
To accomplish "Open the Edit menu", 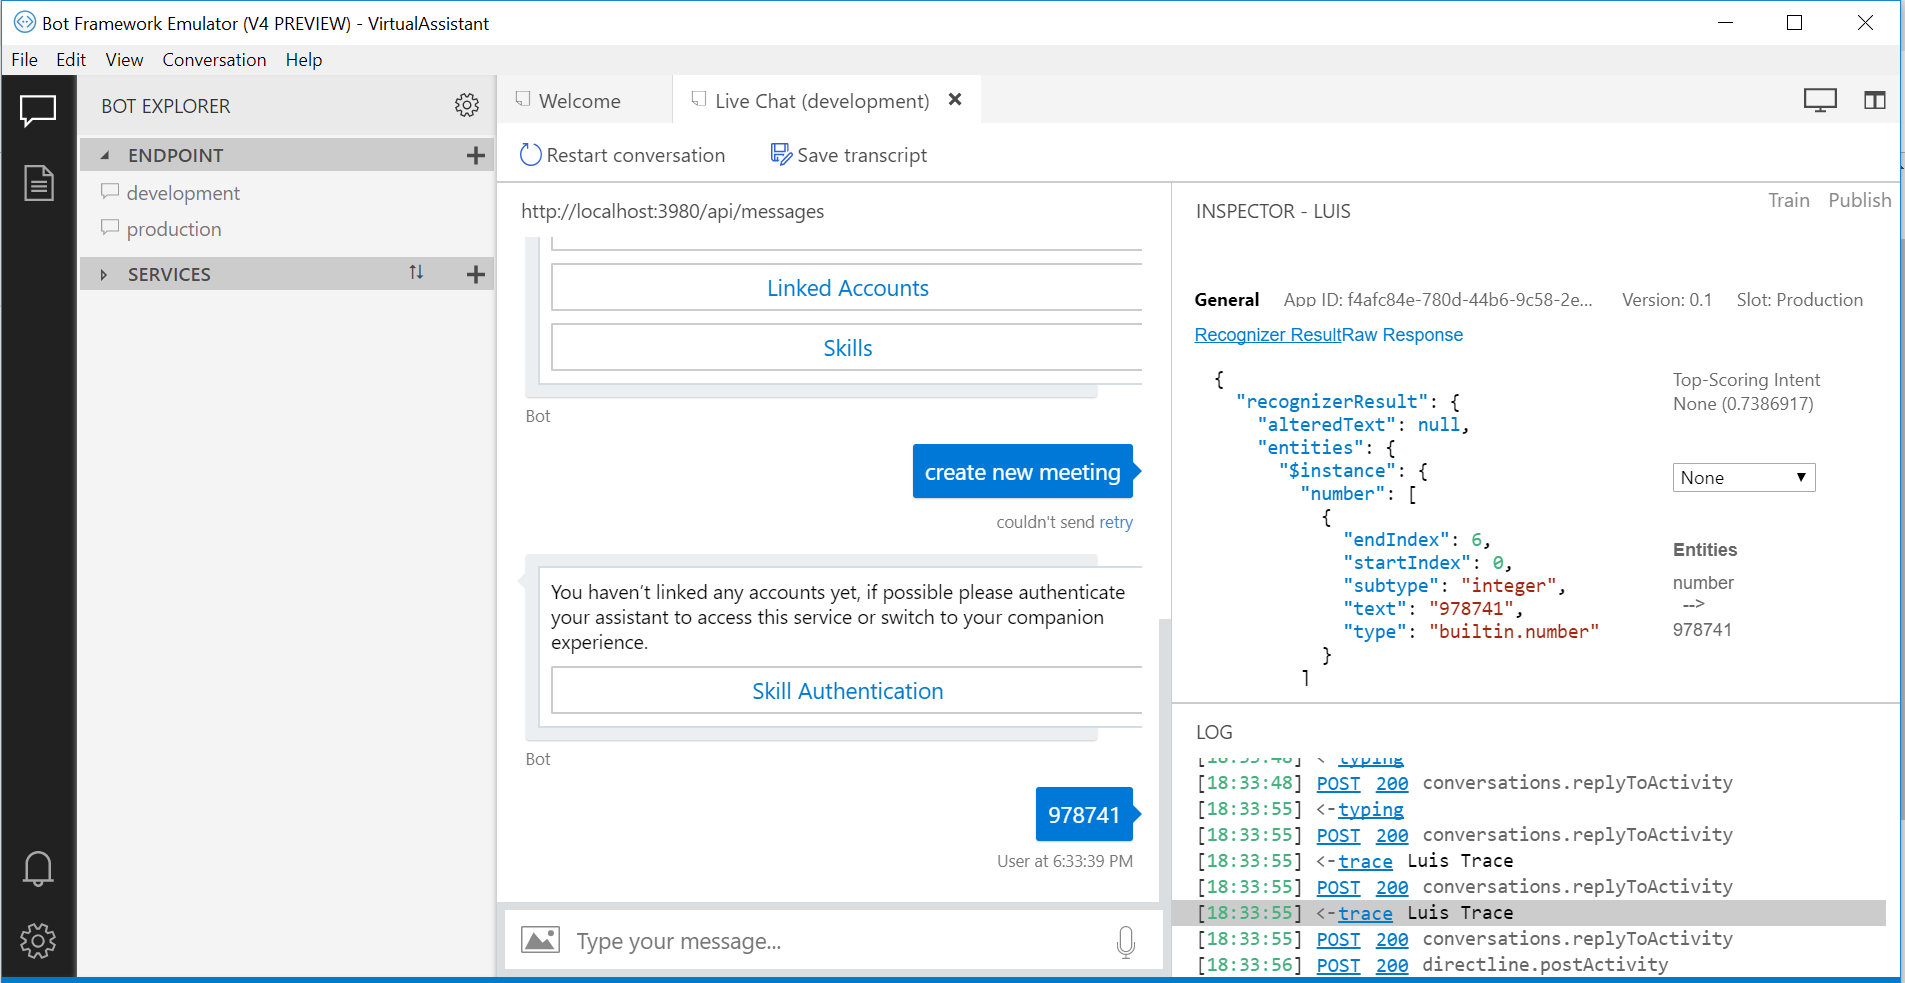I will 71,60.
